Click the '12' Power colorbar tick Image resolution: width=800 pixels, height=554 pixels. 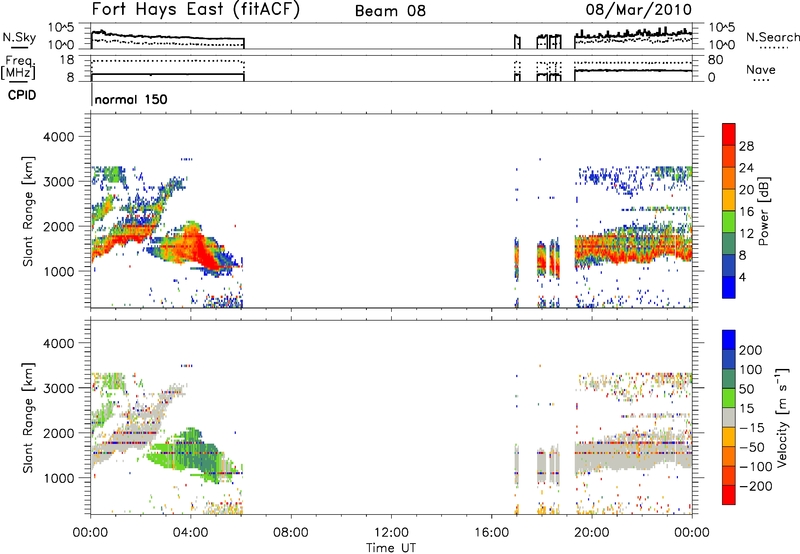[746, 234]
